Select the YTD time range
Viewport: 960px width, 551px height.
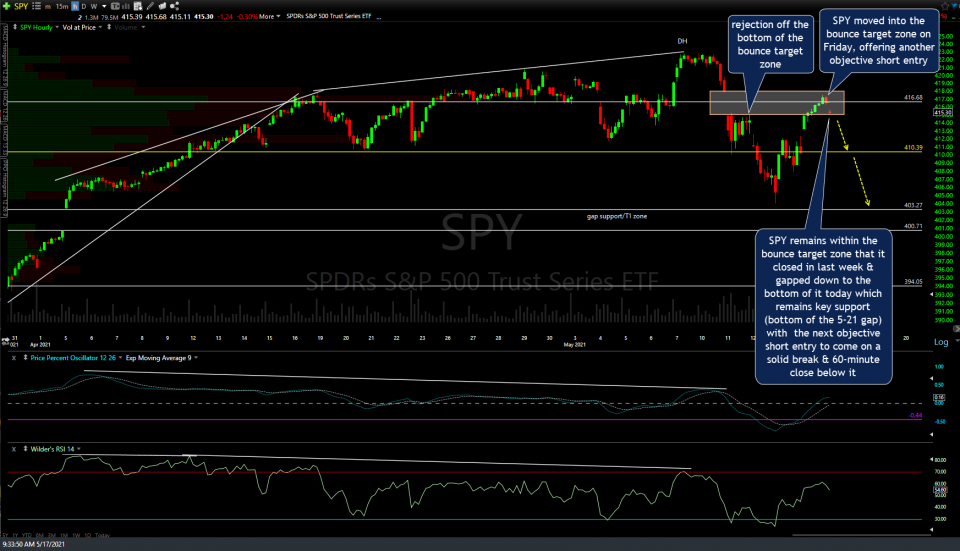click(27, 535)
